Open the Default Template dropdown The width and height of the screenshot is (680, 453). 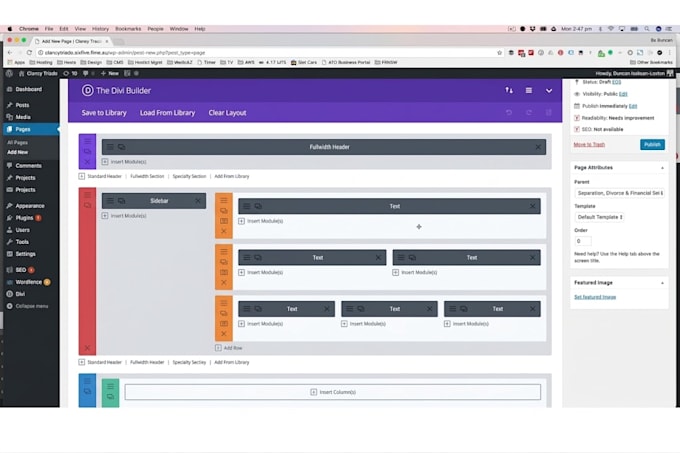pos(599,217)
